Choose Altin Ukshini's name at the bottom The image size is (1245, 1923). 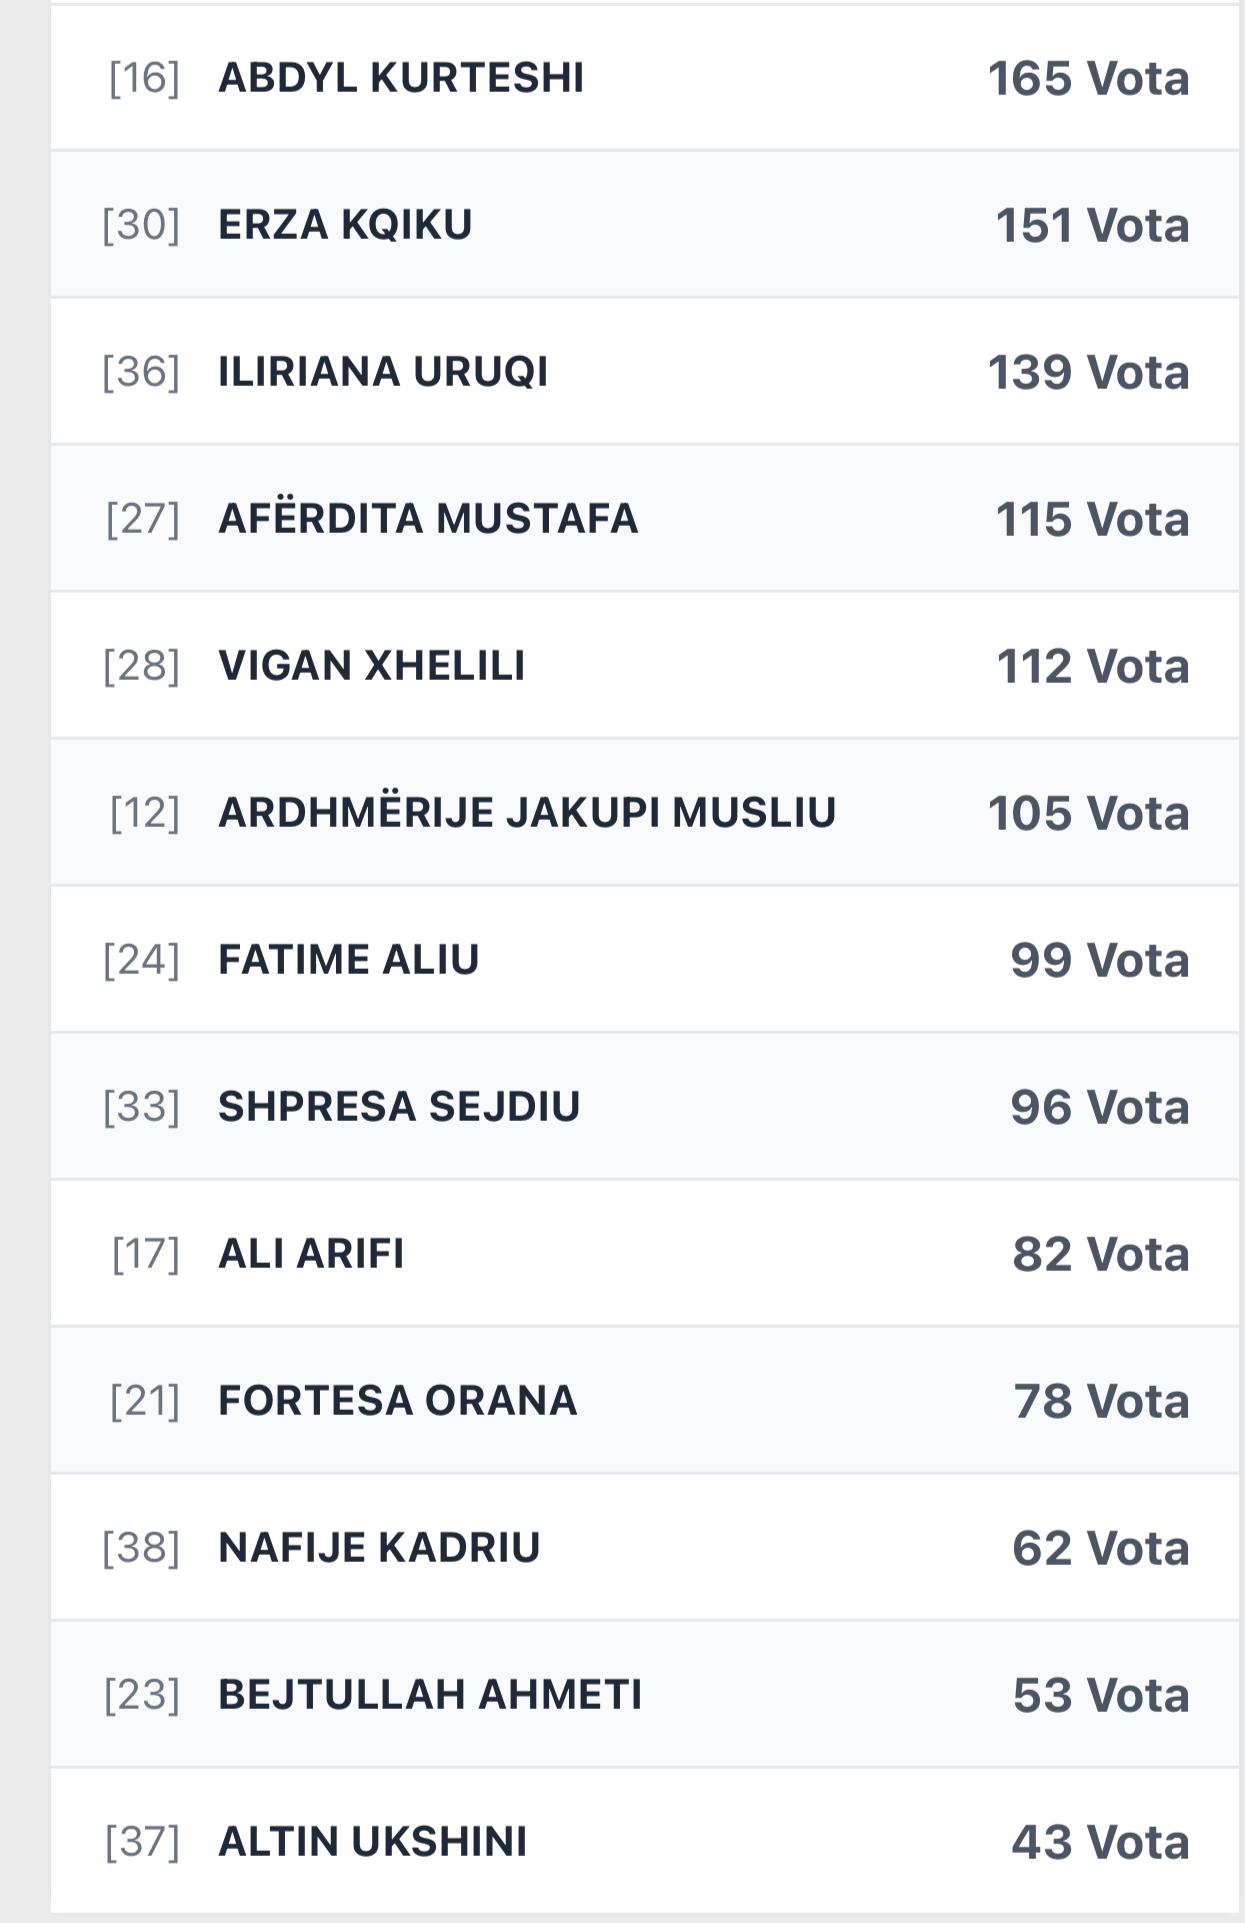point(372,1842)
